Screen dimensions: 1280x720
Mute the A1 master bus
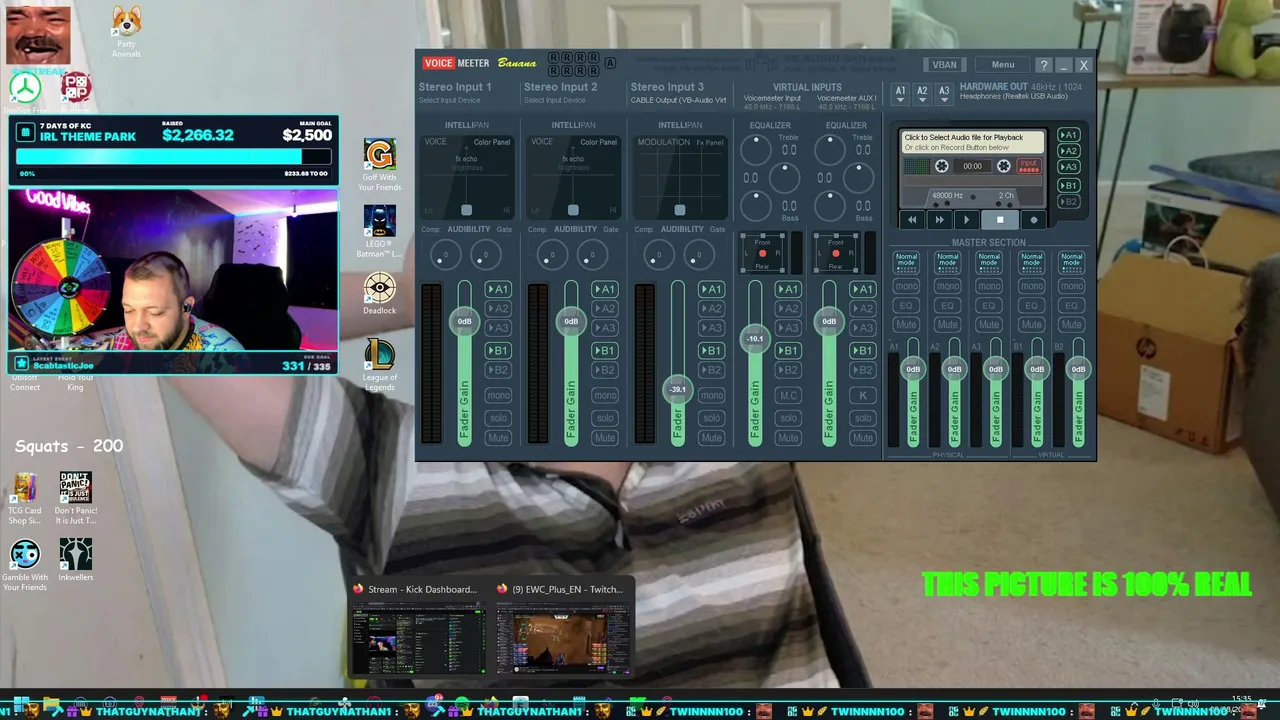click(x=906, y=325)
